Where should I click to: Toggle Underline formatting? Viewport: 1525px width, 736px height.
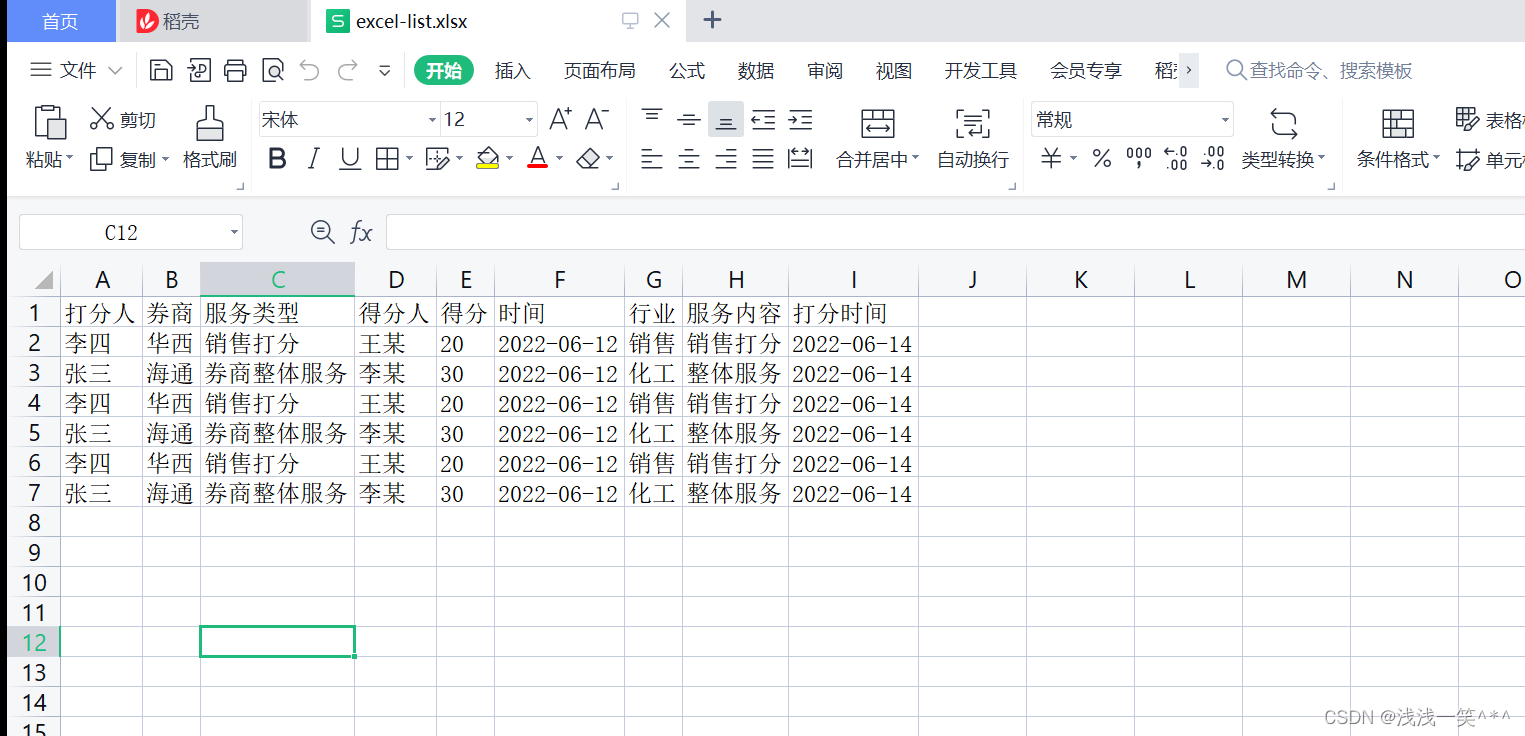(349, 158)
